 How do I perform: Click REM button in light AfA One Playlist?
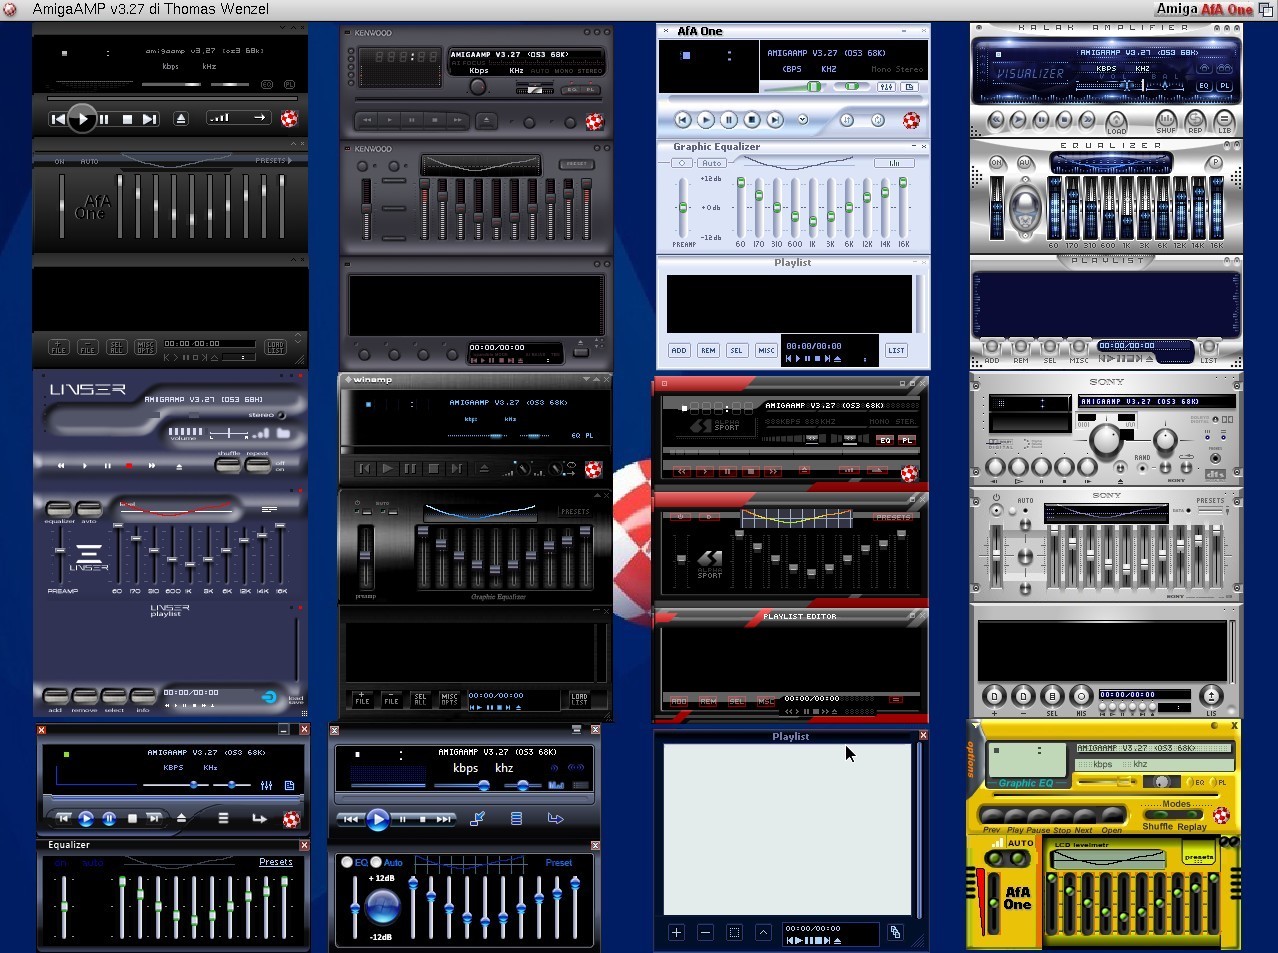(708, 350)
